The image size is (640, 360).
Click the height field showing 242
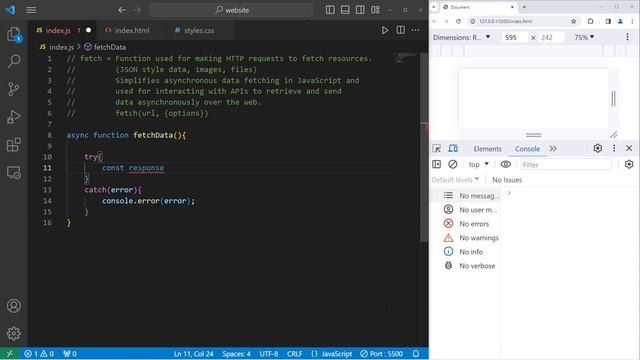click(x=551, y=38)
